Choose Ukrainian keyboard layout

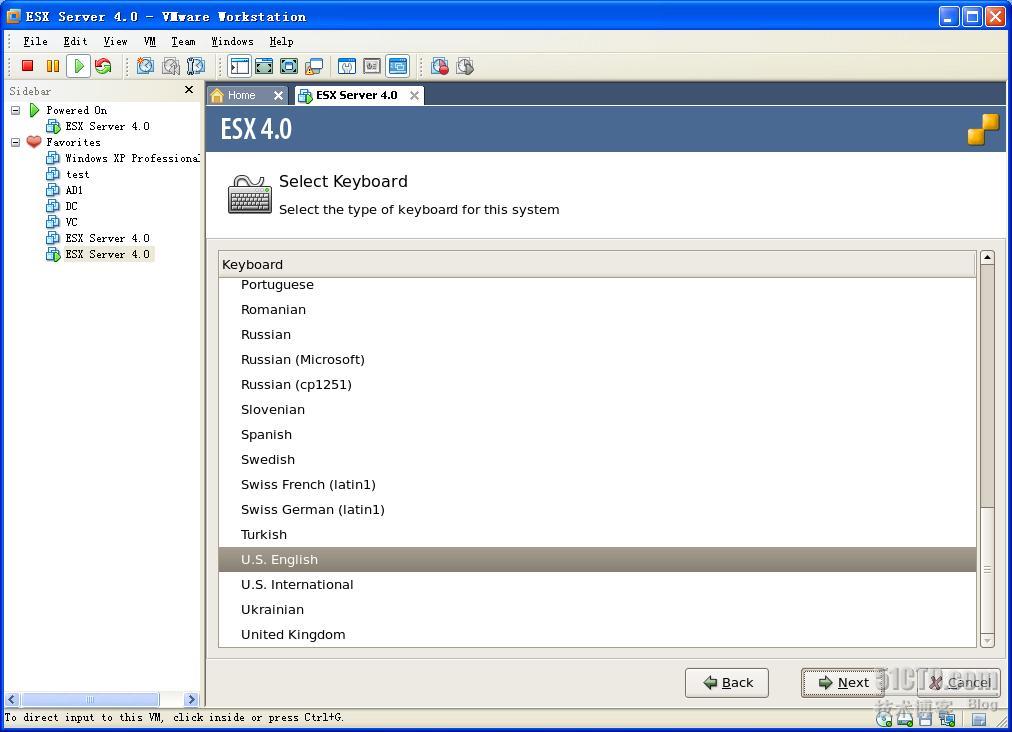coord(597,610)
